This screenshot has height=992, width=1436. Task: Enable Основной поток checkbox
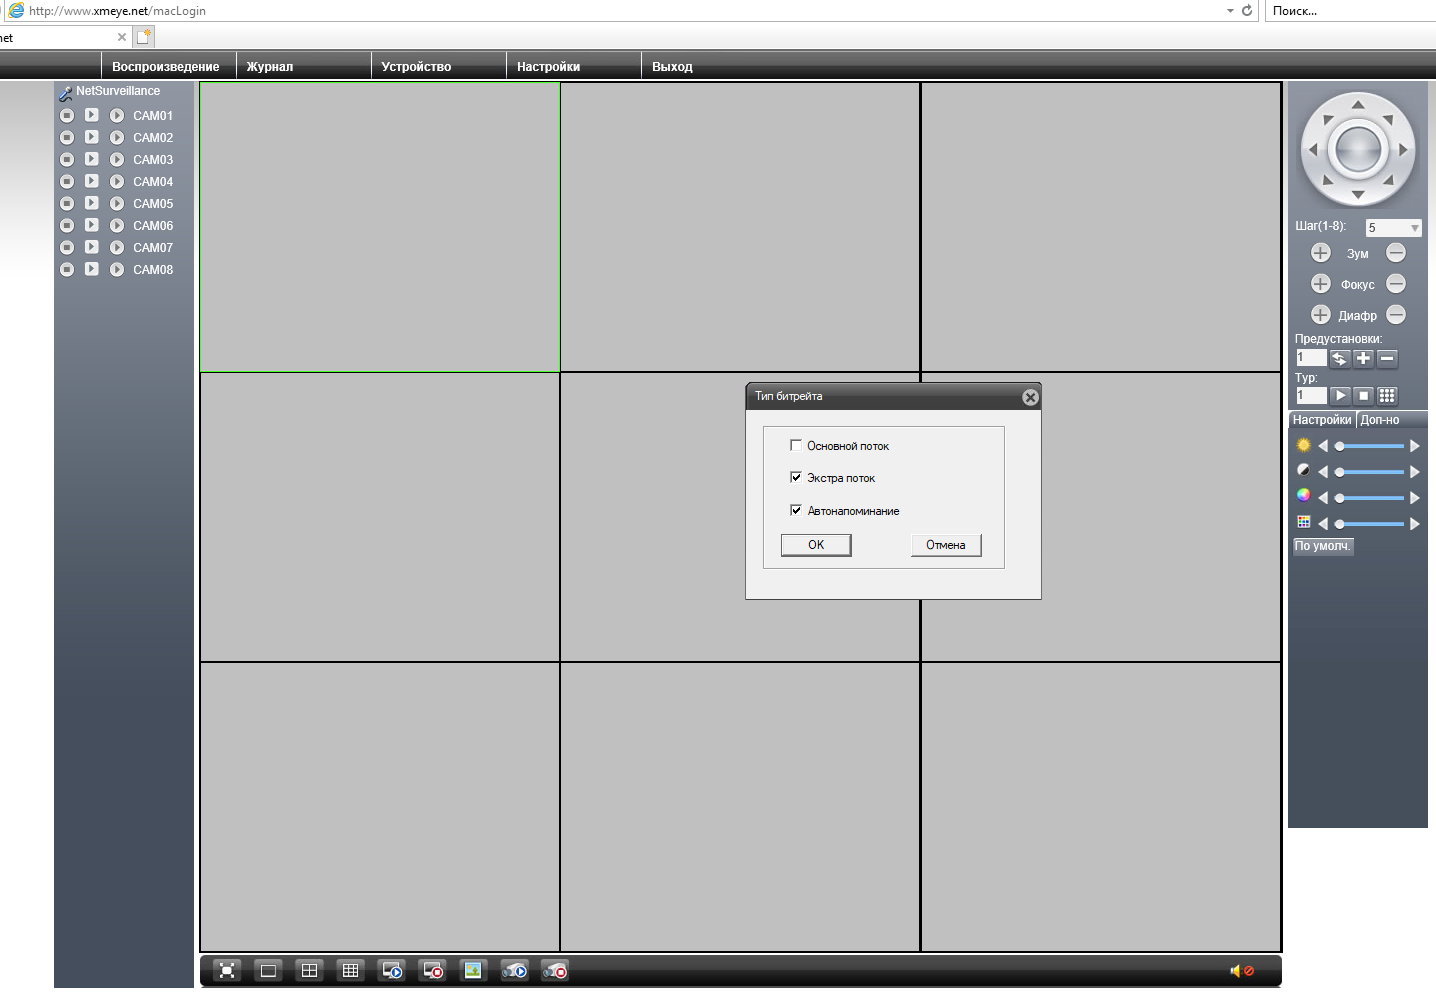[796, 445]
